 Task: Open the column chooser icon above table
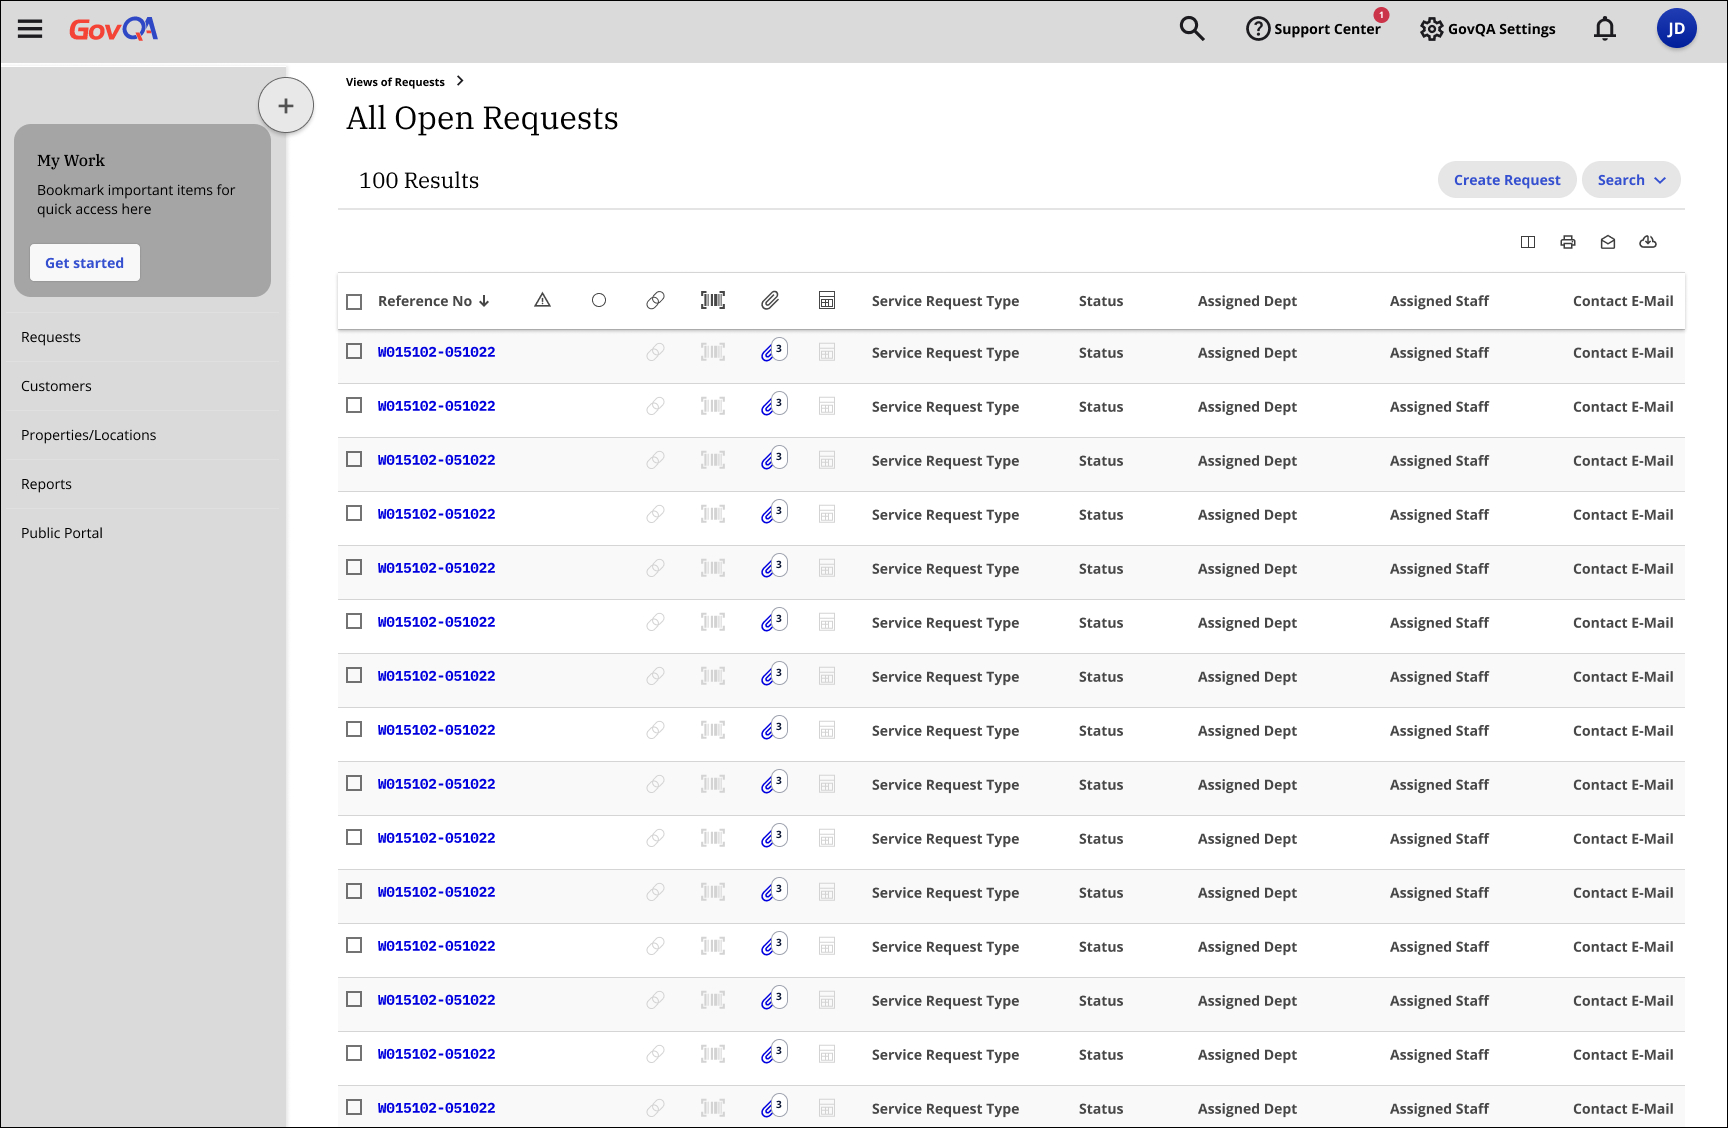1528,242
